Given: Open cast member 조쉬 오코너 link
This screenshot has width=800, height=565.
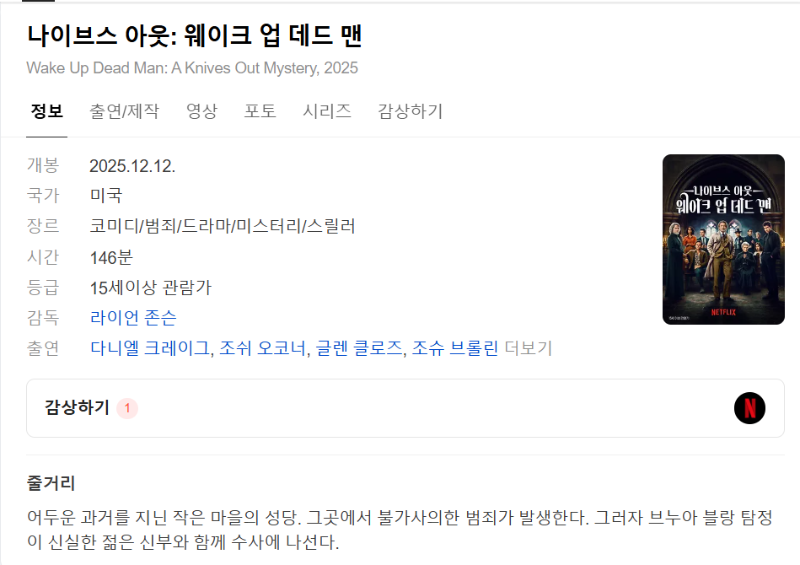Looking at the screenshot, I should [263, 348].
